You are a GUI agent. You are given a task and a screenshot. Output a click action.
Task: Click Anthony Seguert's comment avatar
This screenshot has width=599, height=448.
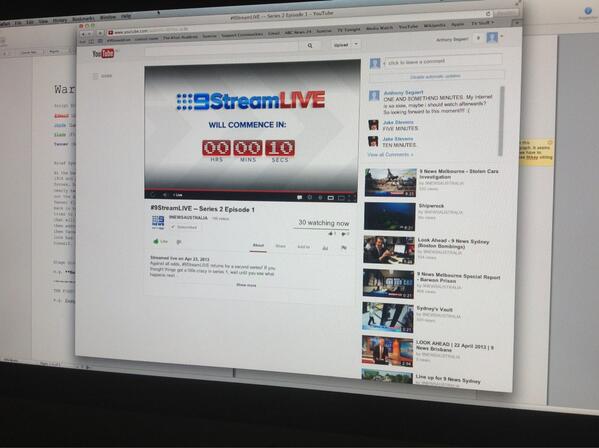(374, 95)
